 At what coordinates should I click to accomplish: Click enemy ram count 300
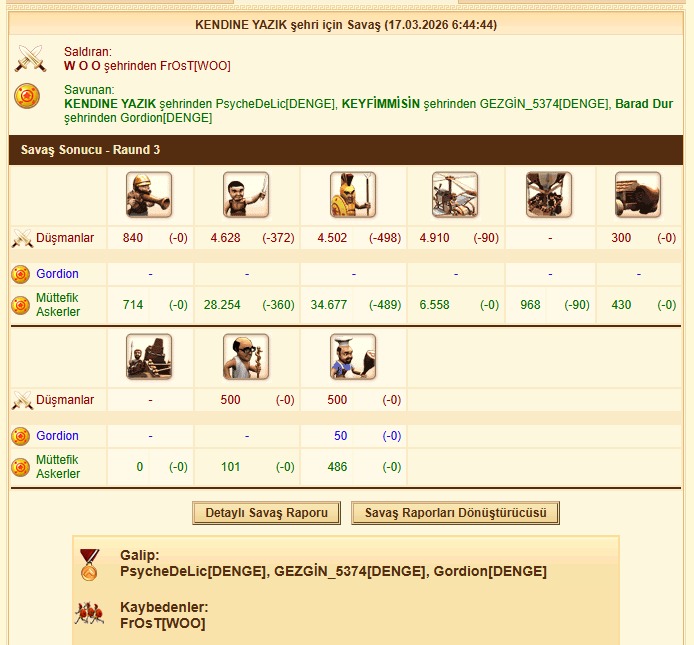tap(621, 238)
